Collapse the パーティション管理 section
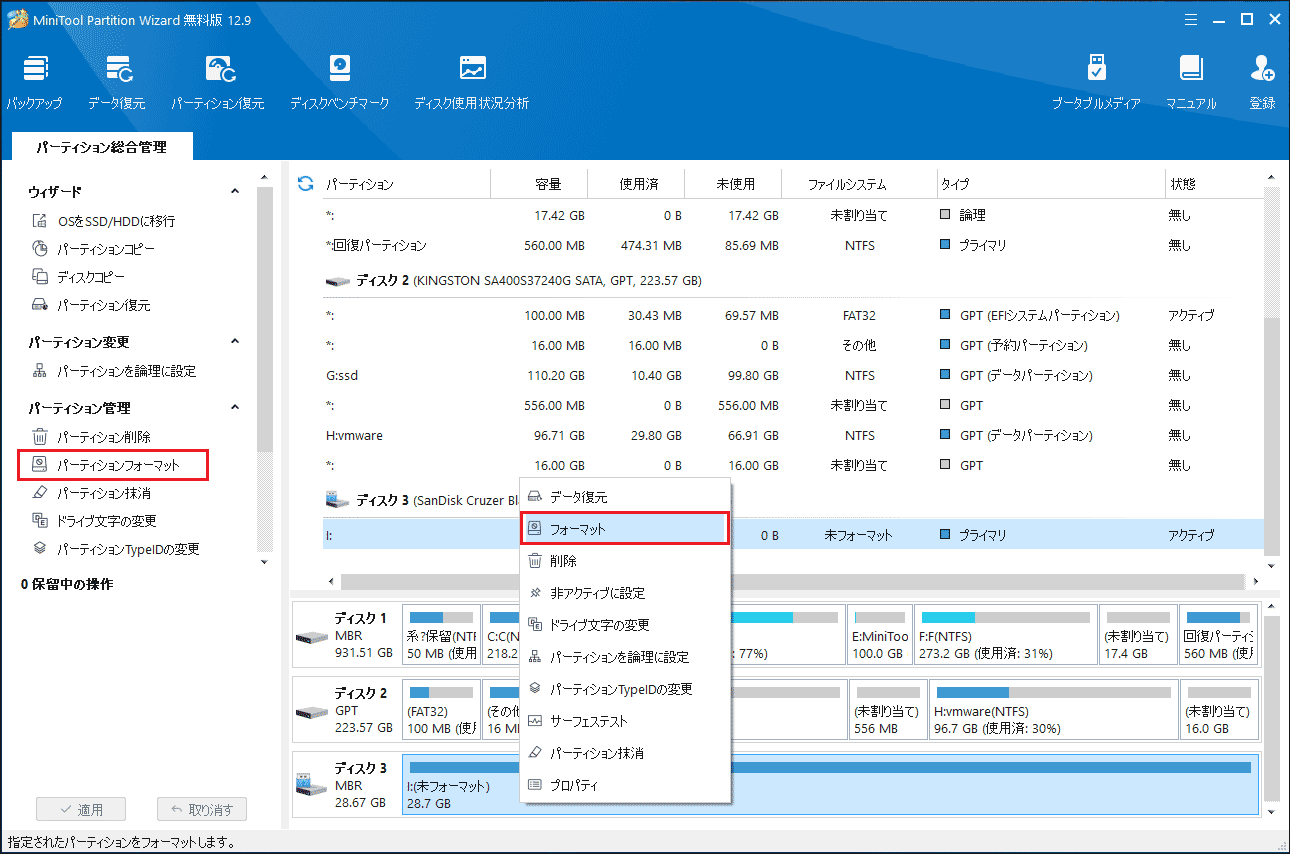 [x=235, y=407]
